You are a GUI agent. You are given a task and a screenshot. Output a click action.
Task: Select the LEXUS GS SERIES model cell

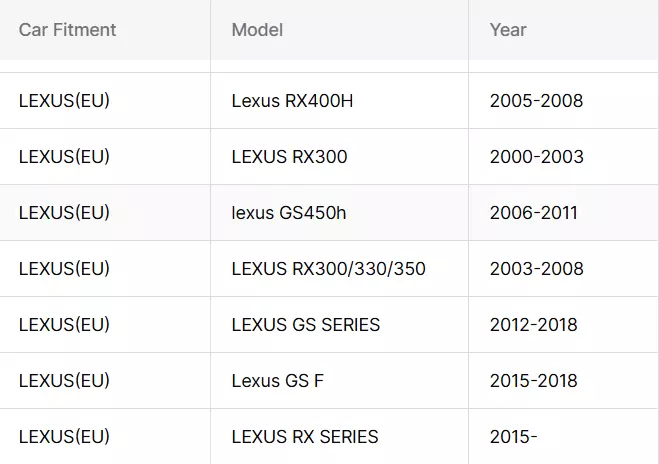(305, 325)
